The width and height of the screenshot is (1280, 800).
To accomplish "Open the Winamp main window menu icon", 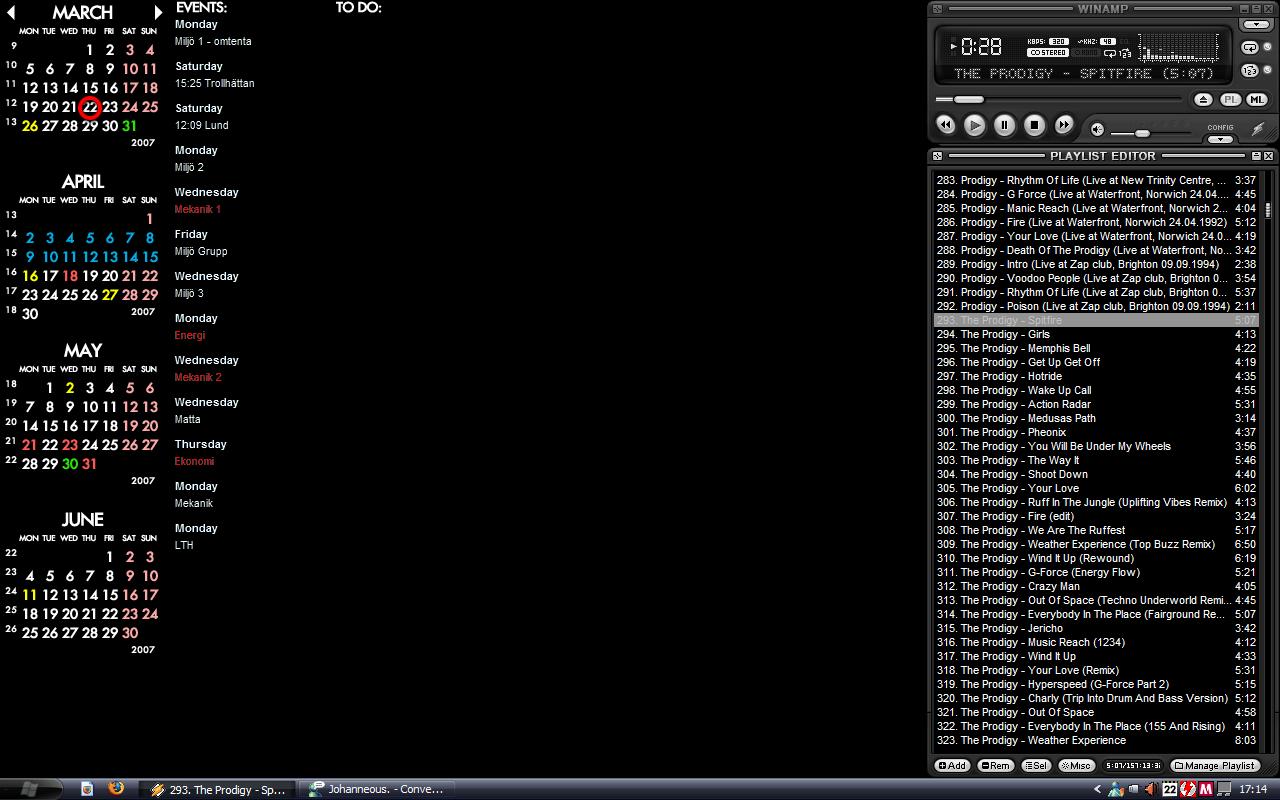I will click(x=937, y=9).
